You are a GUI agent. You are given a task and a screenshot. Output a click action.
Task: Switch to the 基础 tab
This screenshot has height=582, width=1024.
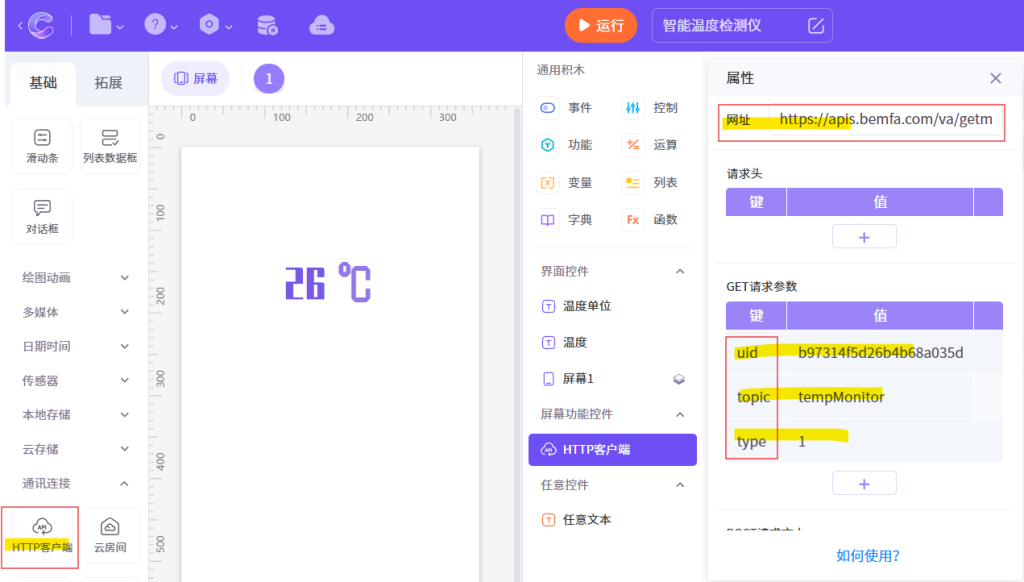click(x=43, y=82)
